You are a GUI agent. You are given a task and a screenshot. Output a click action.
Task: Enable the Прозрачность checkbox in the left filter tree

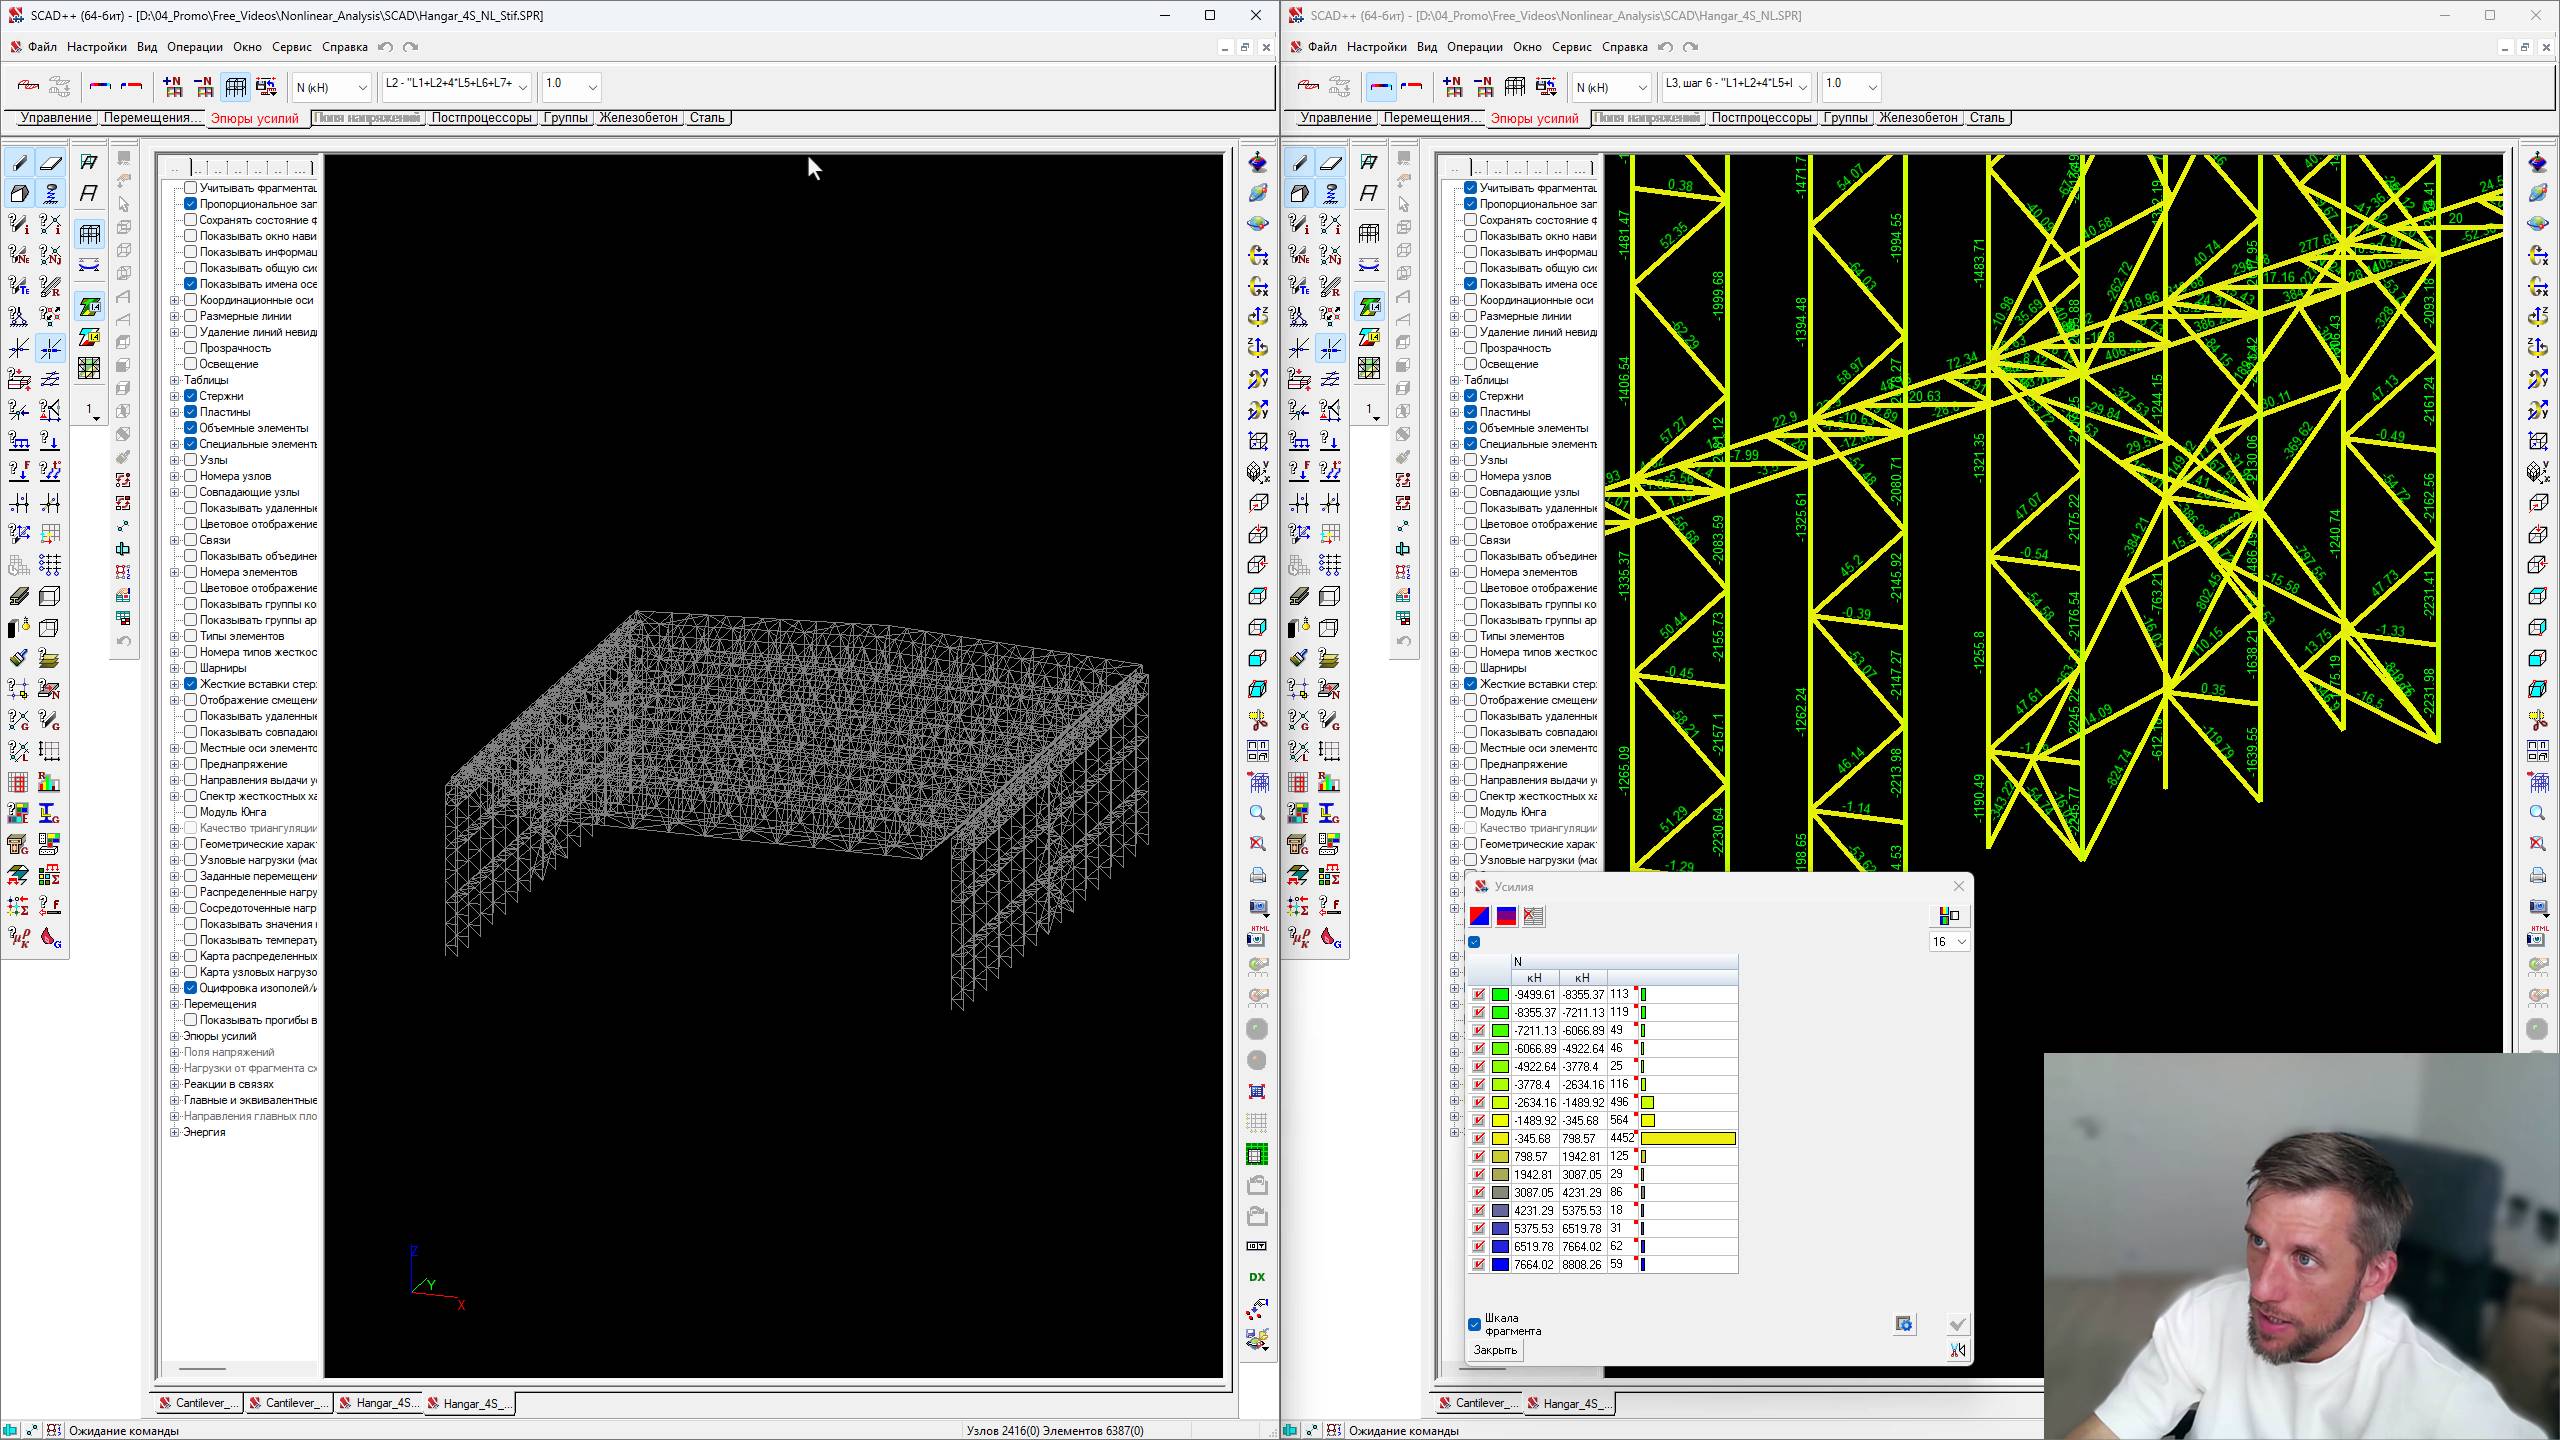point(190,348)
